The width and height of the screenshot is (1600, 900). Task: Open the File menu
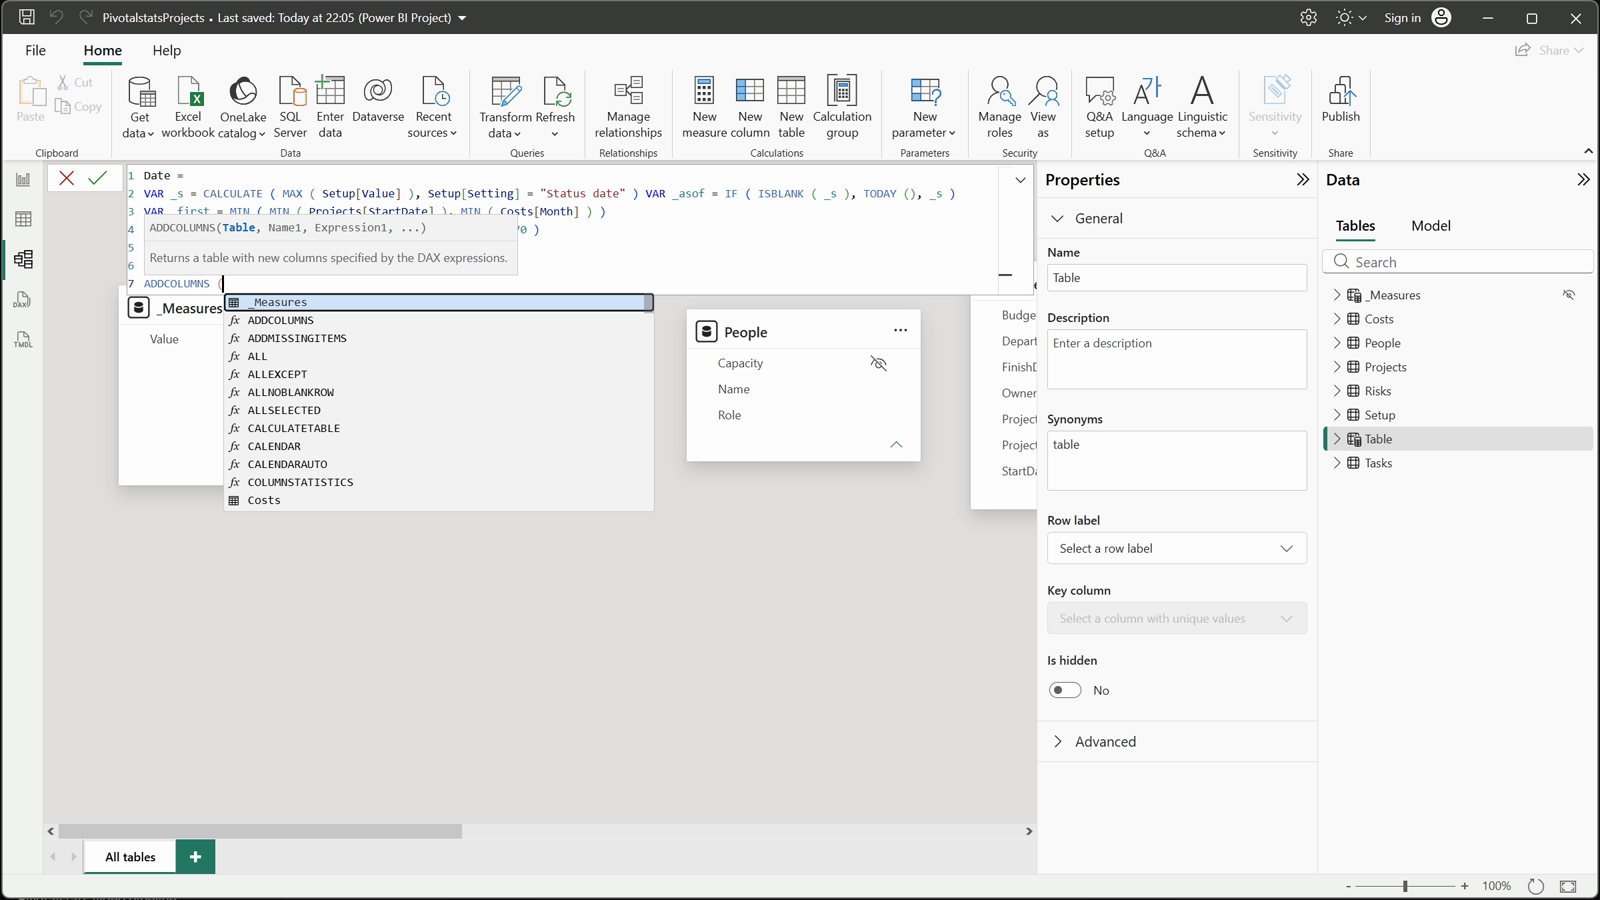(x=36, y=50)
